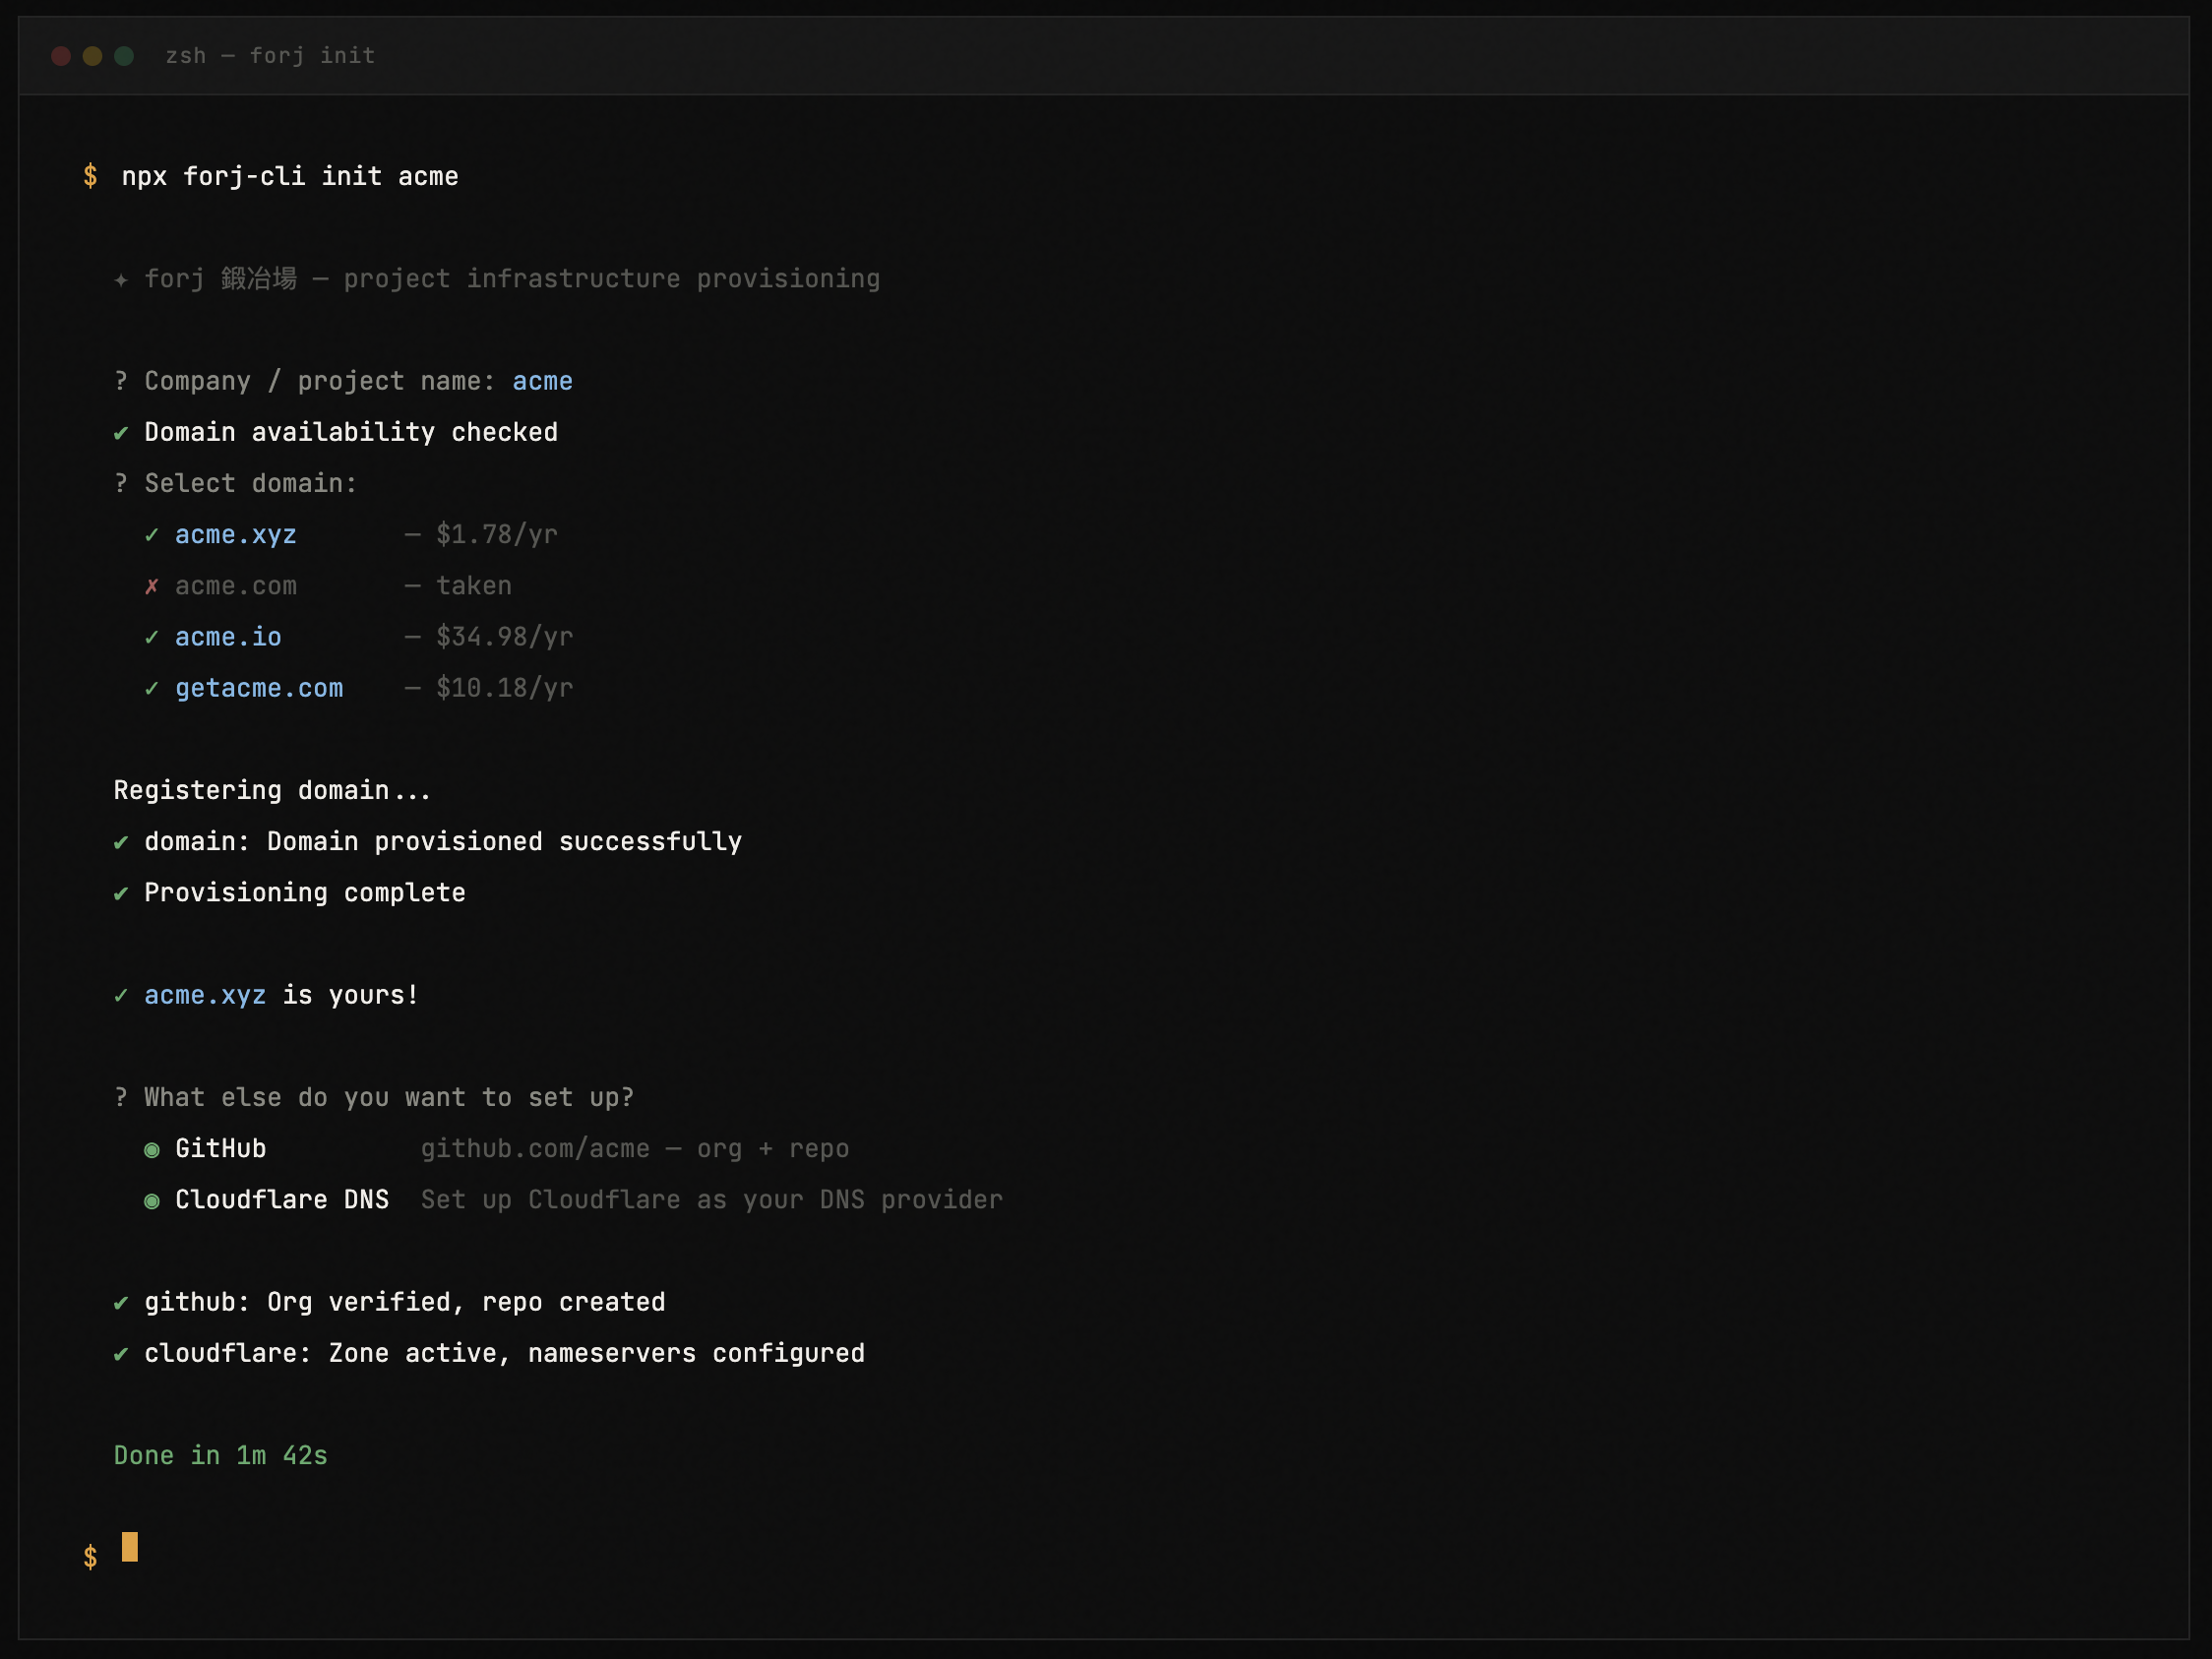This screenshot has height=1659, width=2212.
Task: Click the yellow minimize window dot
Action: [92, 56]
